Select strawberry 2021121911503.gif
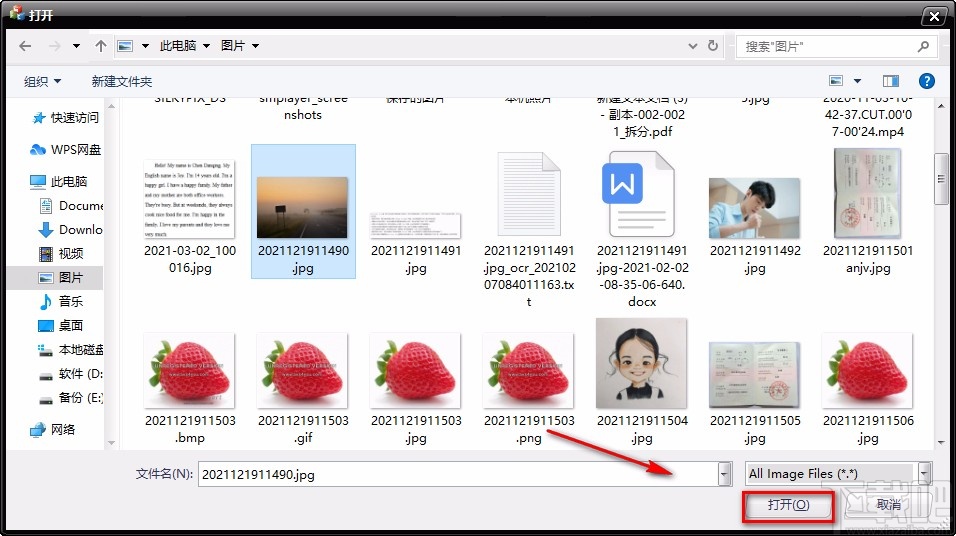Screen dimensions: 956x536 coord(302,370)
